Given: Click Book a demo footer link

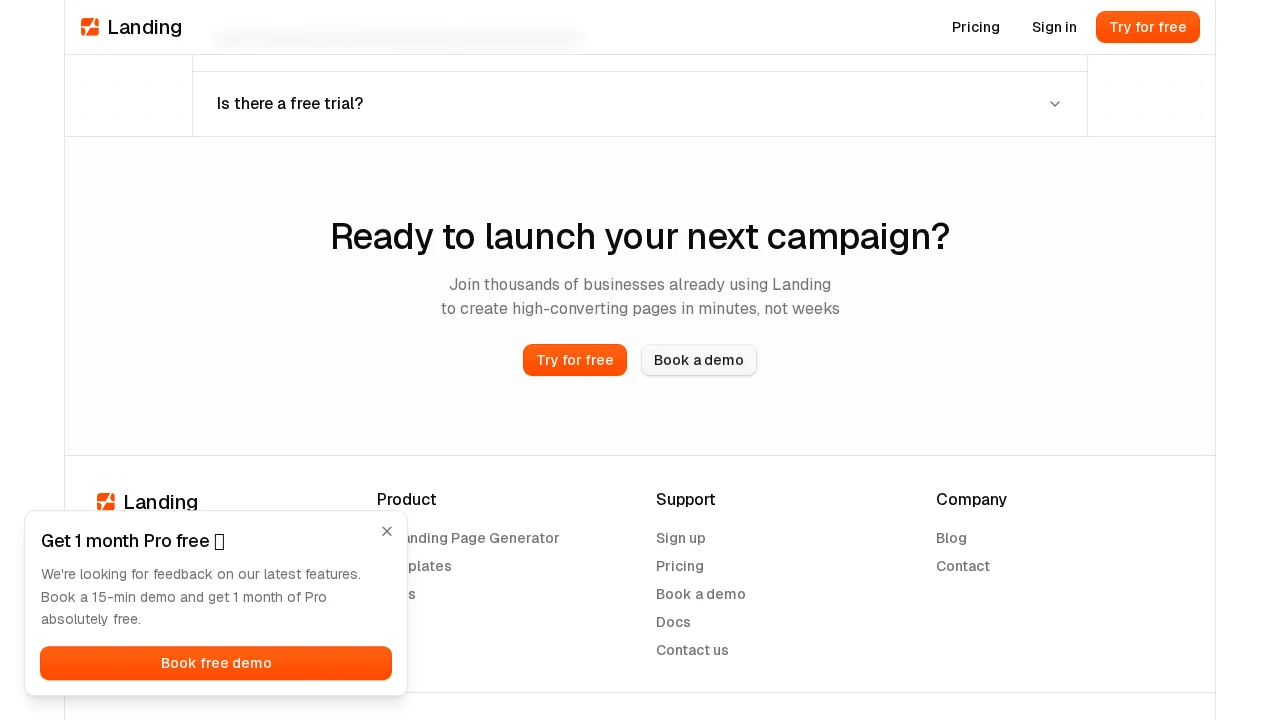Looking at the screenshot, I should (x=700, y=594).
